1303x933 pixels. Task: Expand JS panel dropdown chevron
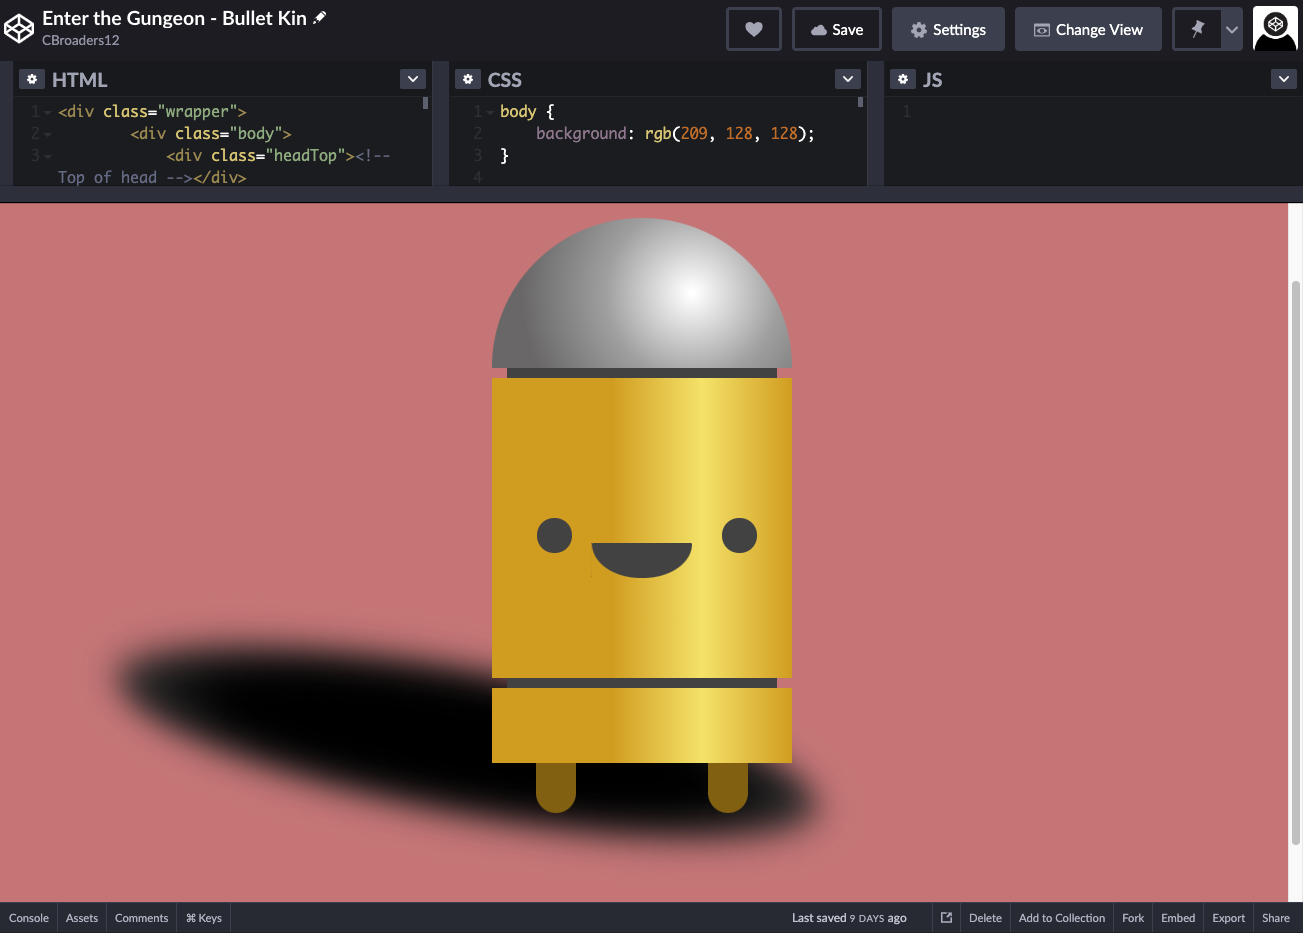click(x=1284, y=79)
